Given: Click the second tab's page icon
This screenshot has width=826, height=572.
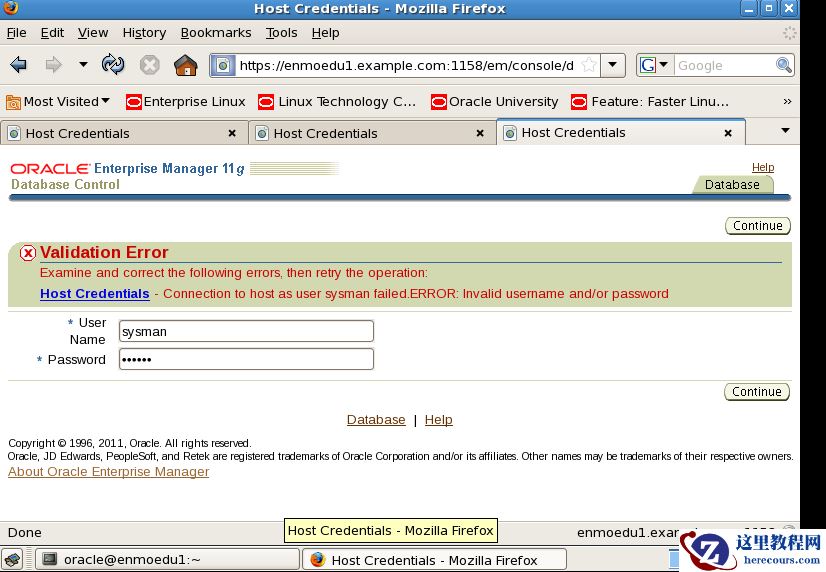Looking at the screenshot, I should click(262, 134).
